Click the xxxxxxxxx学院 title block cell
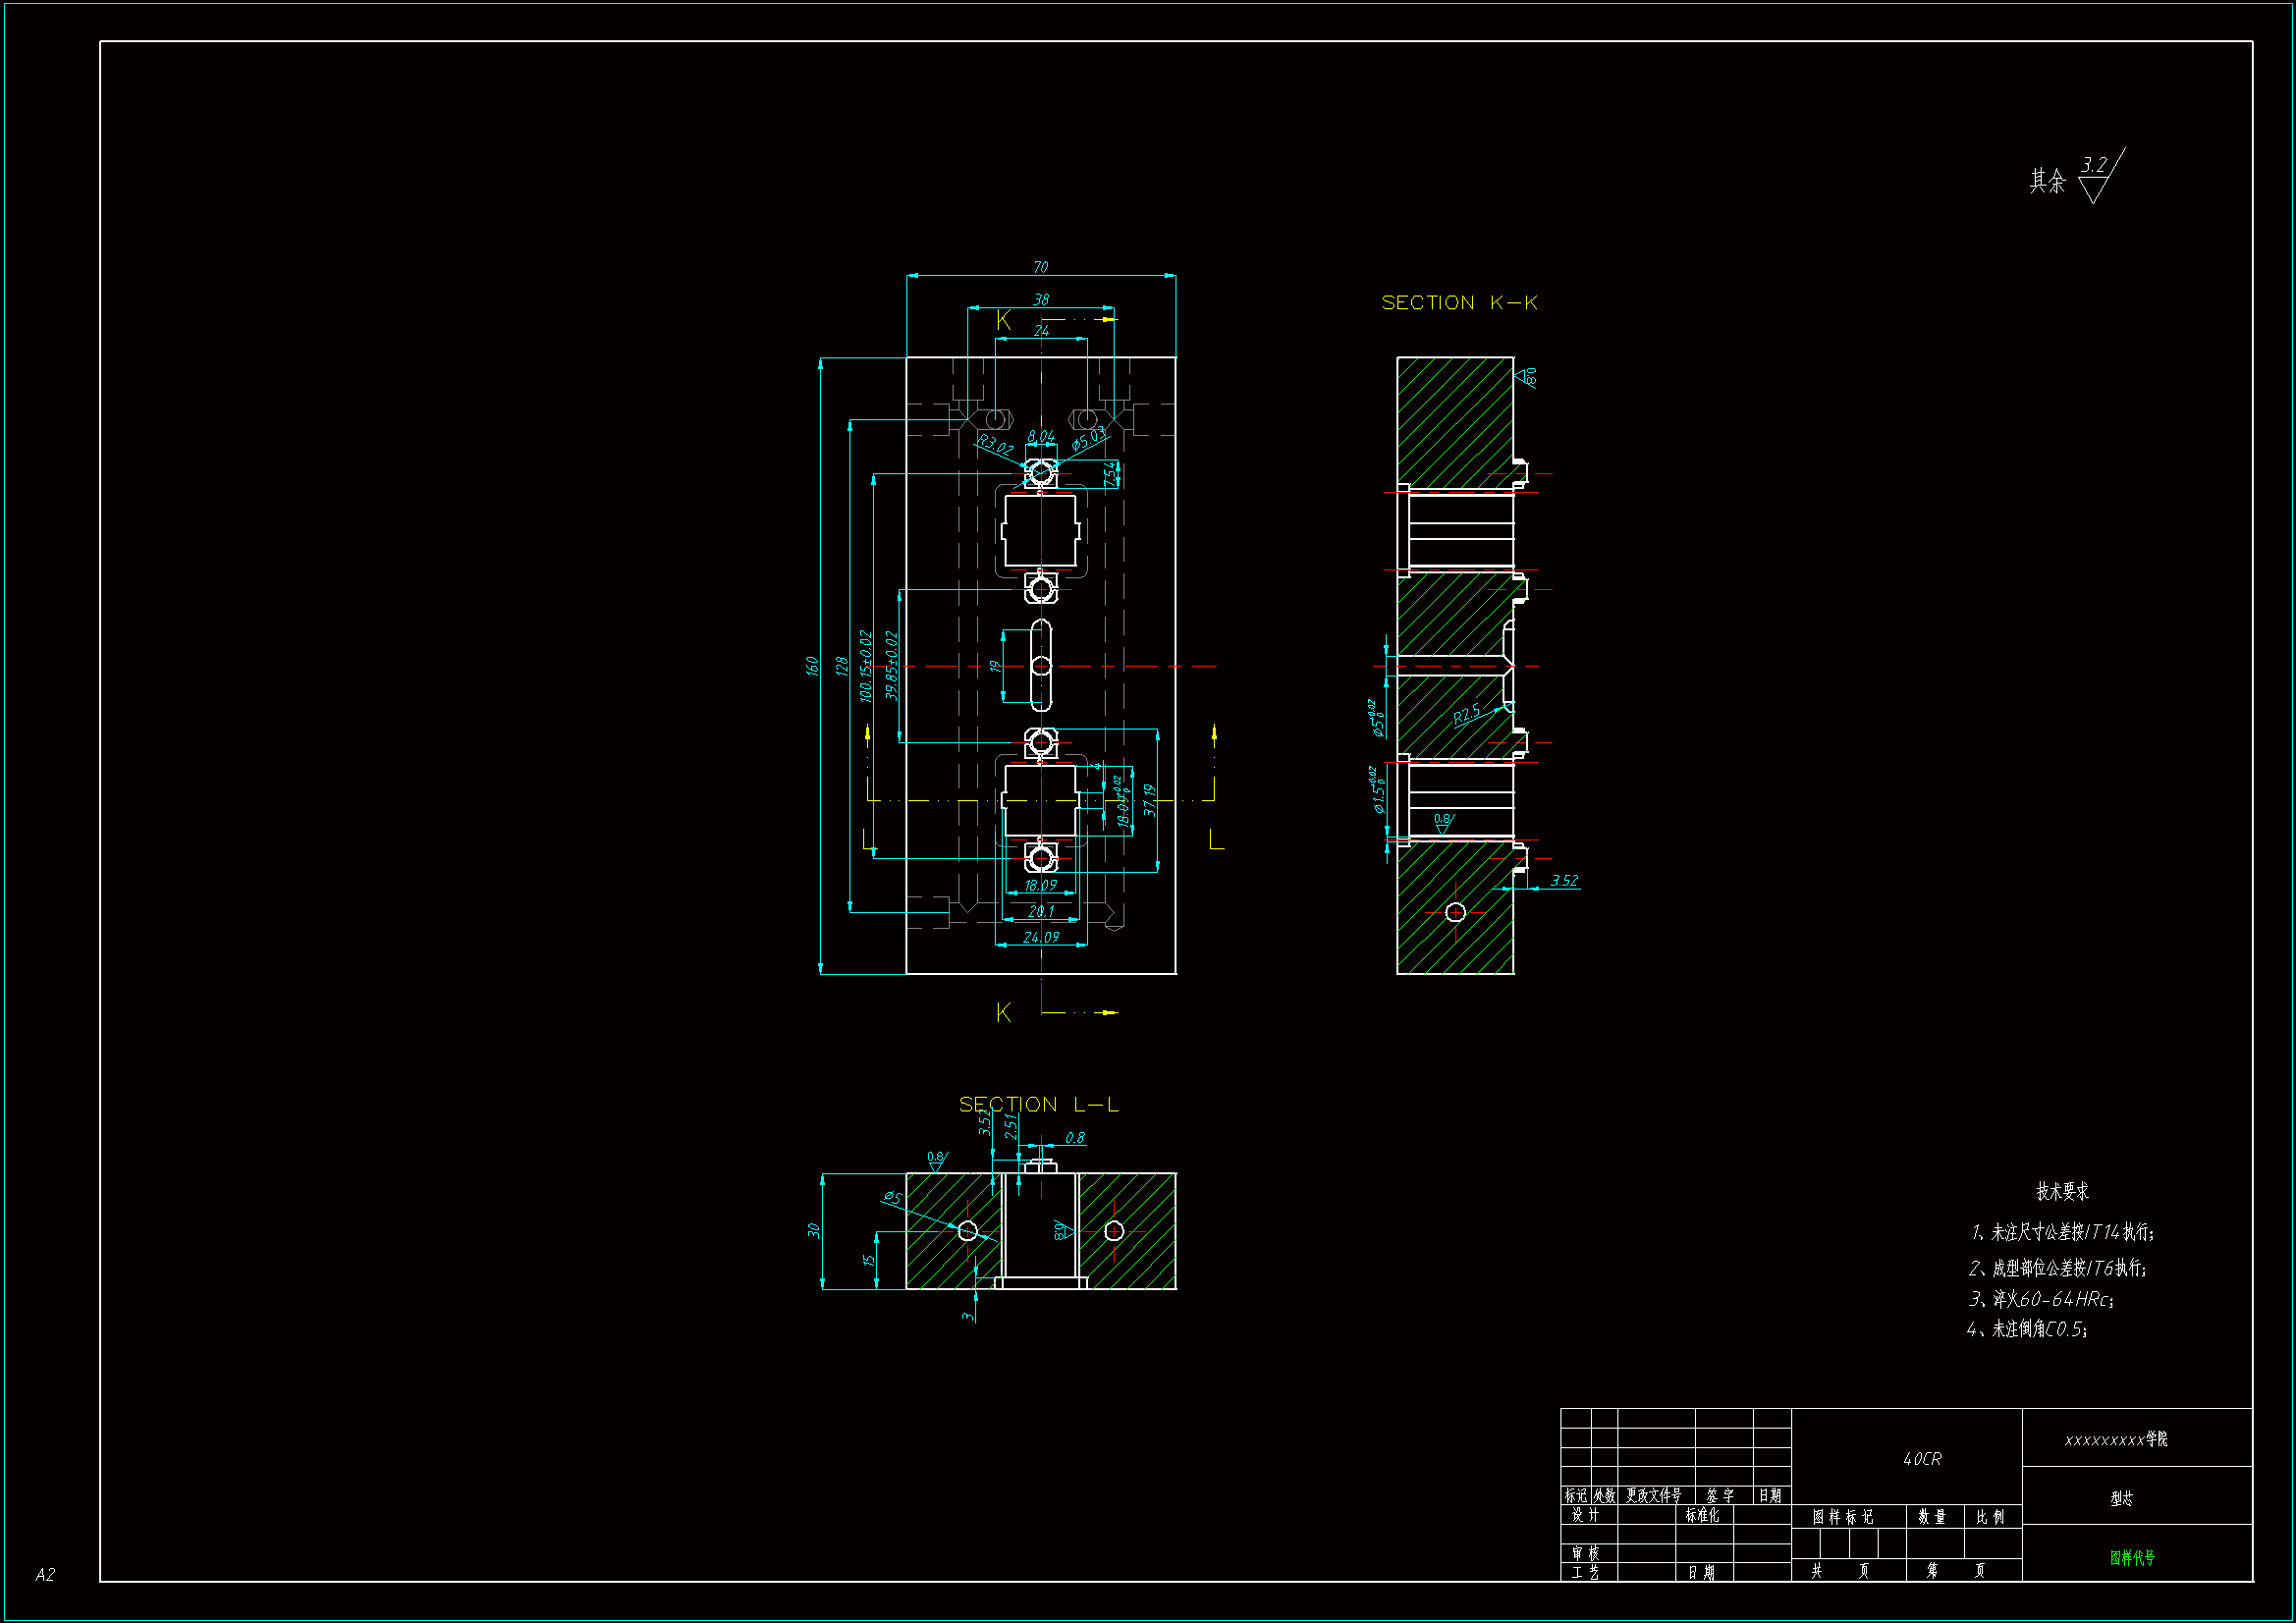Viewport: 2296px width, 1623px height. [x=2116, y=1439]
